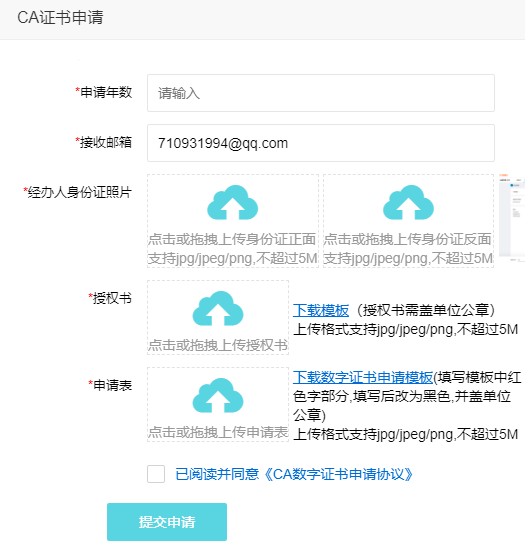Click 点击或拖拽上传申请表 text

click(x=218, y=432)
